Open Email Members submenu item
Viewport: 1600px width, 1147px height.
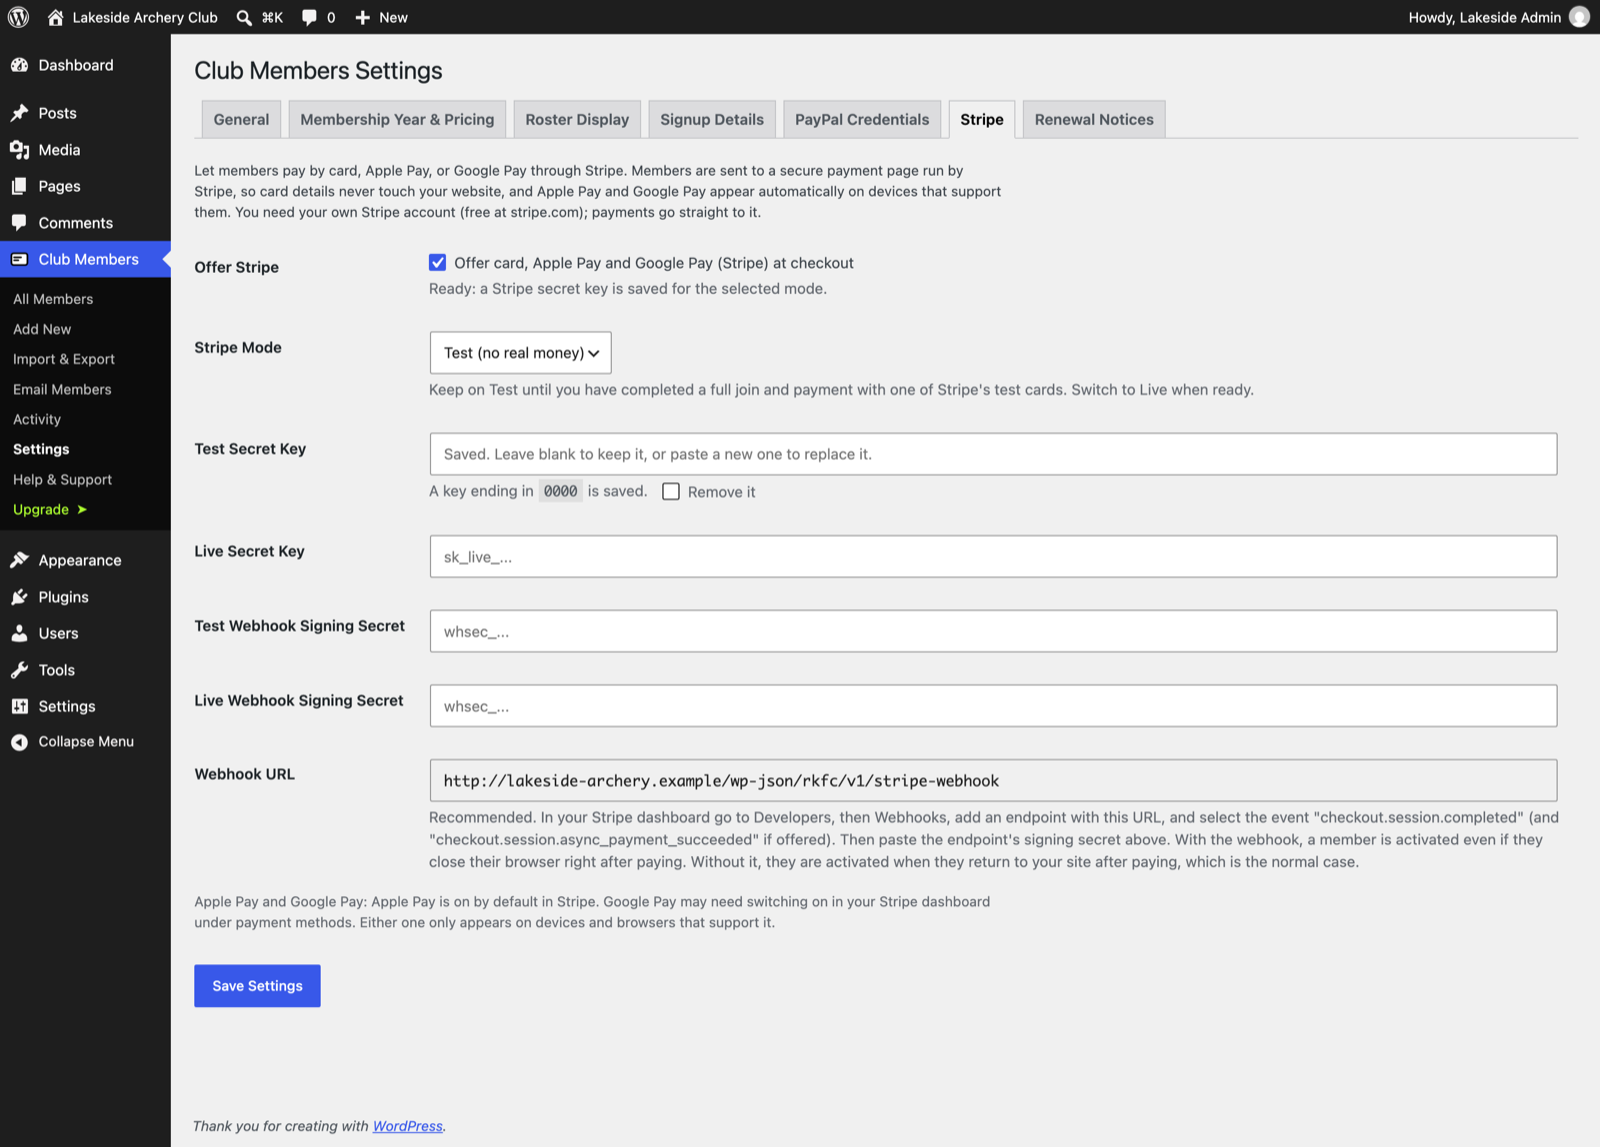[x=62, y=389]
